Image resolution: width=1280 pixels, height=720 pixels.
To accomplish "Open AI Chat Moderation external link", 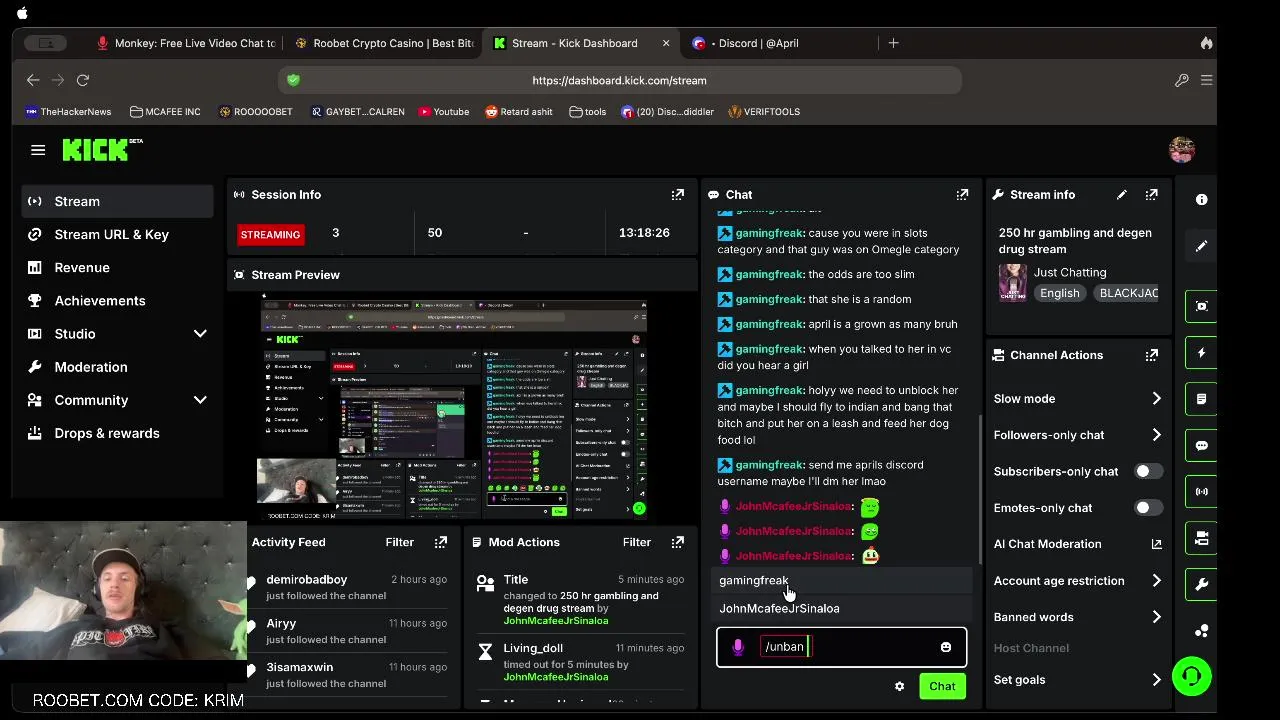I will (1157, 544).
